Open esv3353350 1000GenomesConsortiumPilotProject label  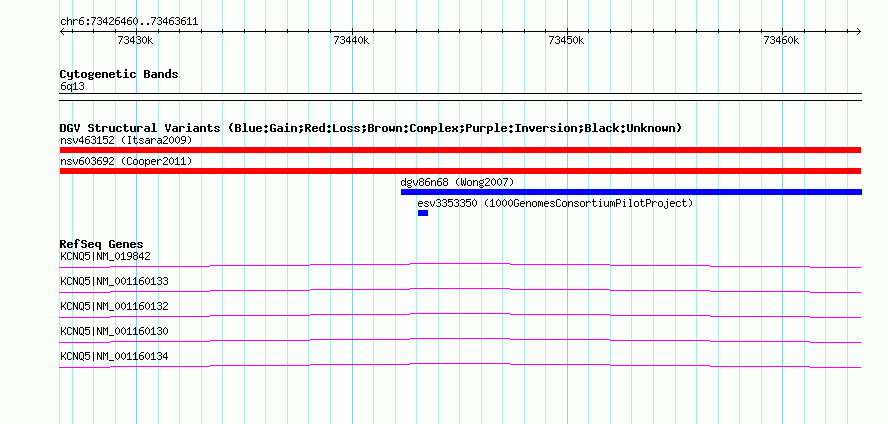pos(555,203)
